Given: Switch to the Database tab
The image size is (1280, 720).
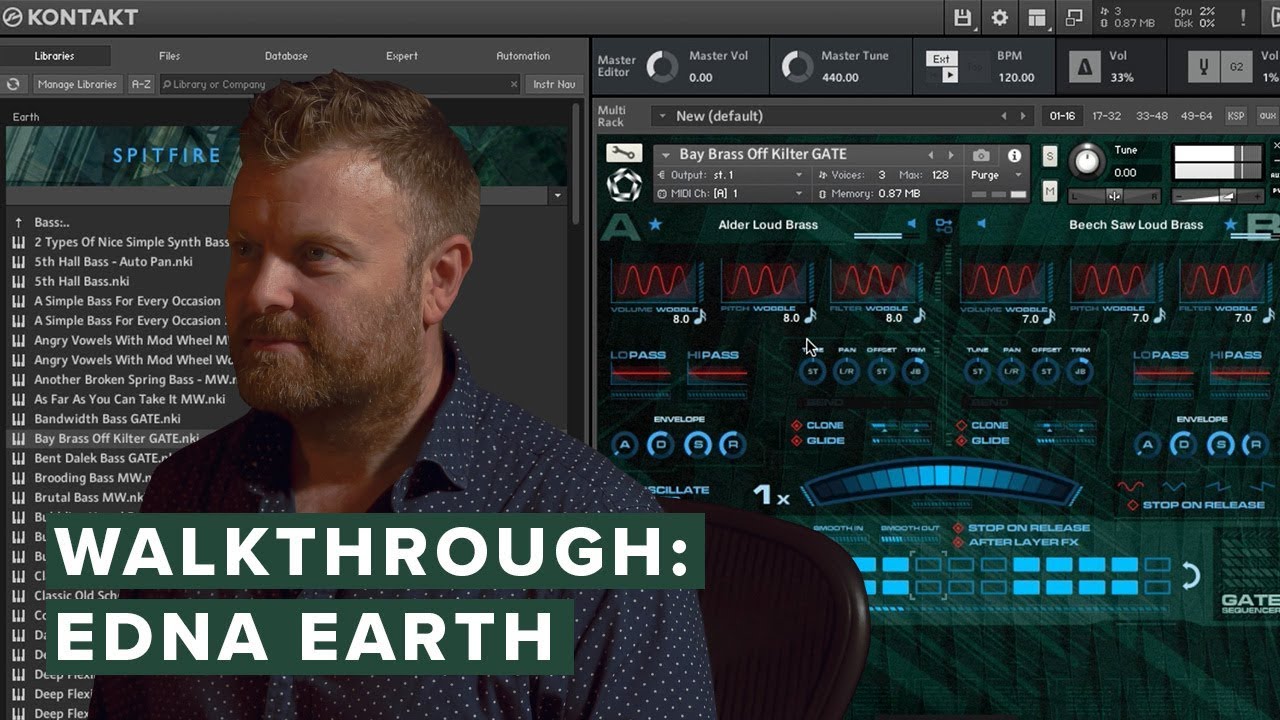Looking at the screenshot, I should [286, 56].
